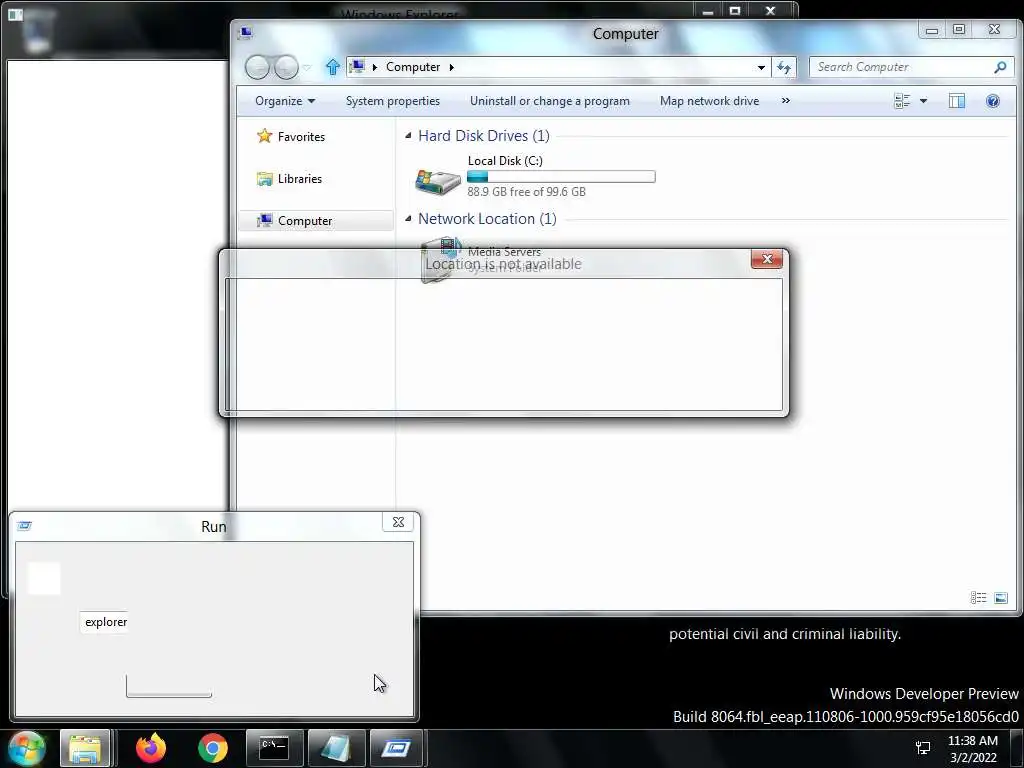
Task: Expand arrow after Computer breadcrumb
Action: pos(451,67)
